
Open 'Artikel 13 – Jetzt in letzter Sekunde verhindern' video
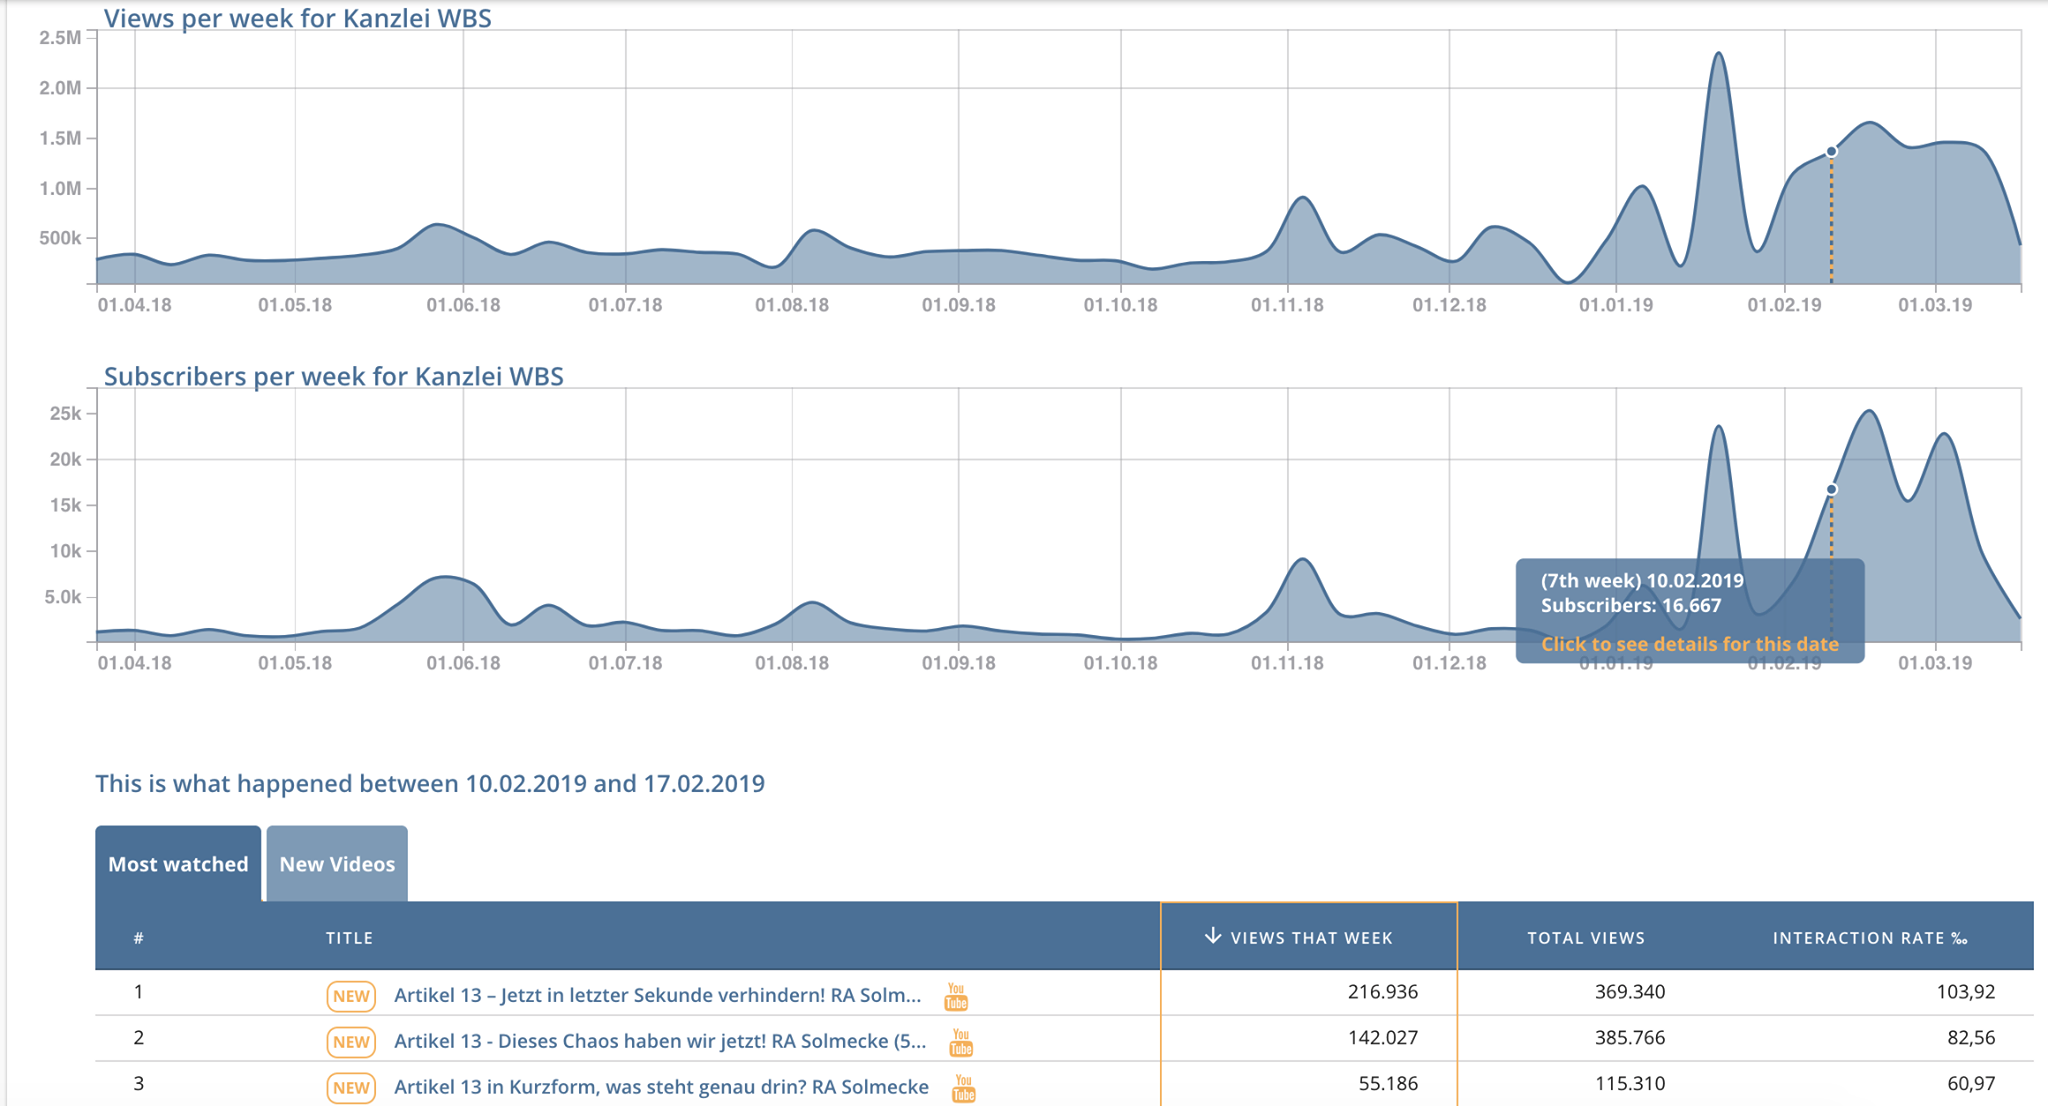tap(657, 995)
